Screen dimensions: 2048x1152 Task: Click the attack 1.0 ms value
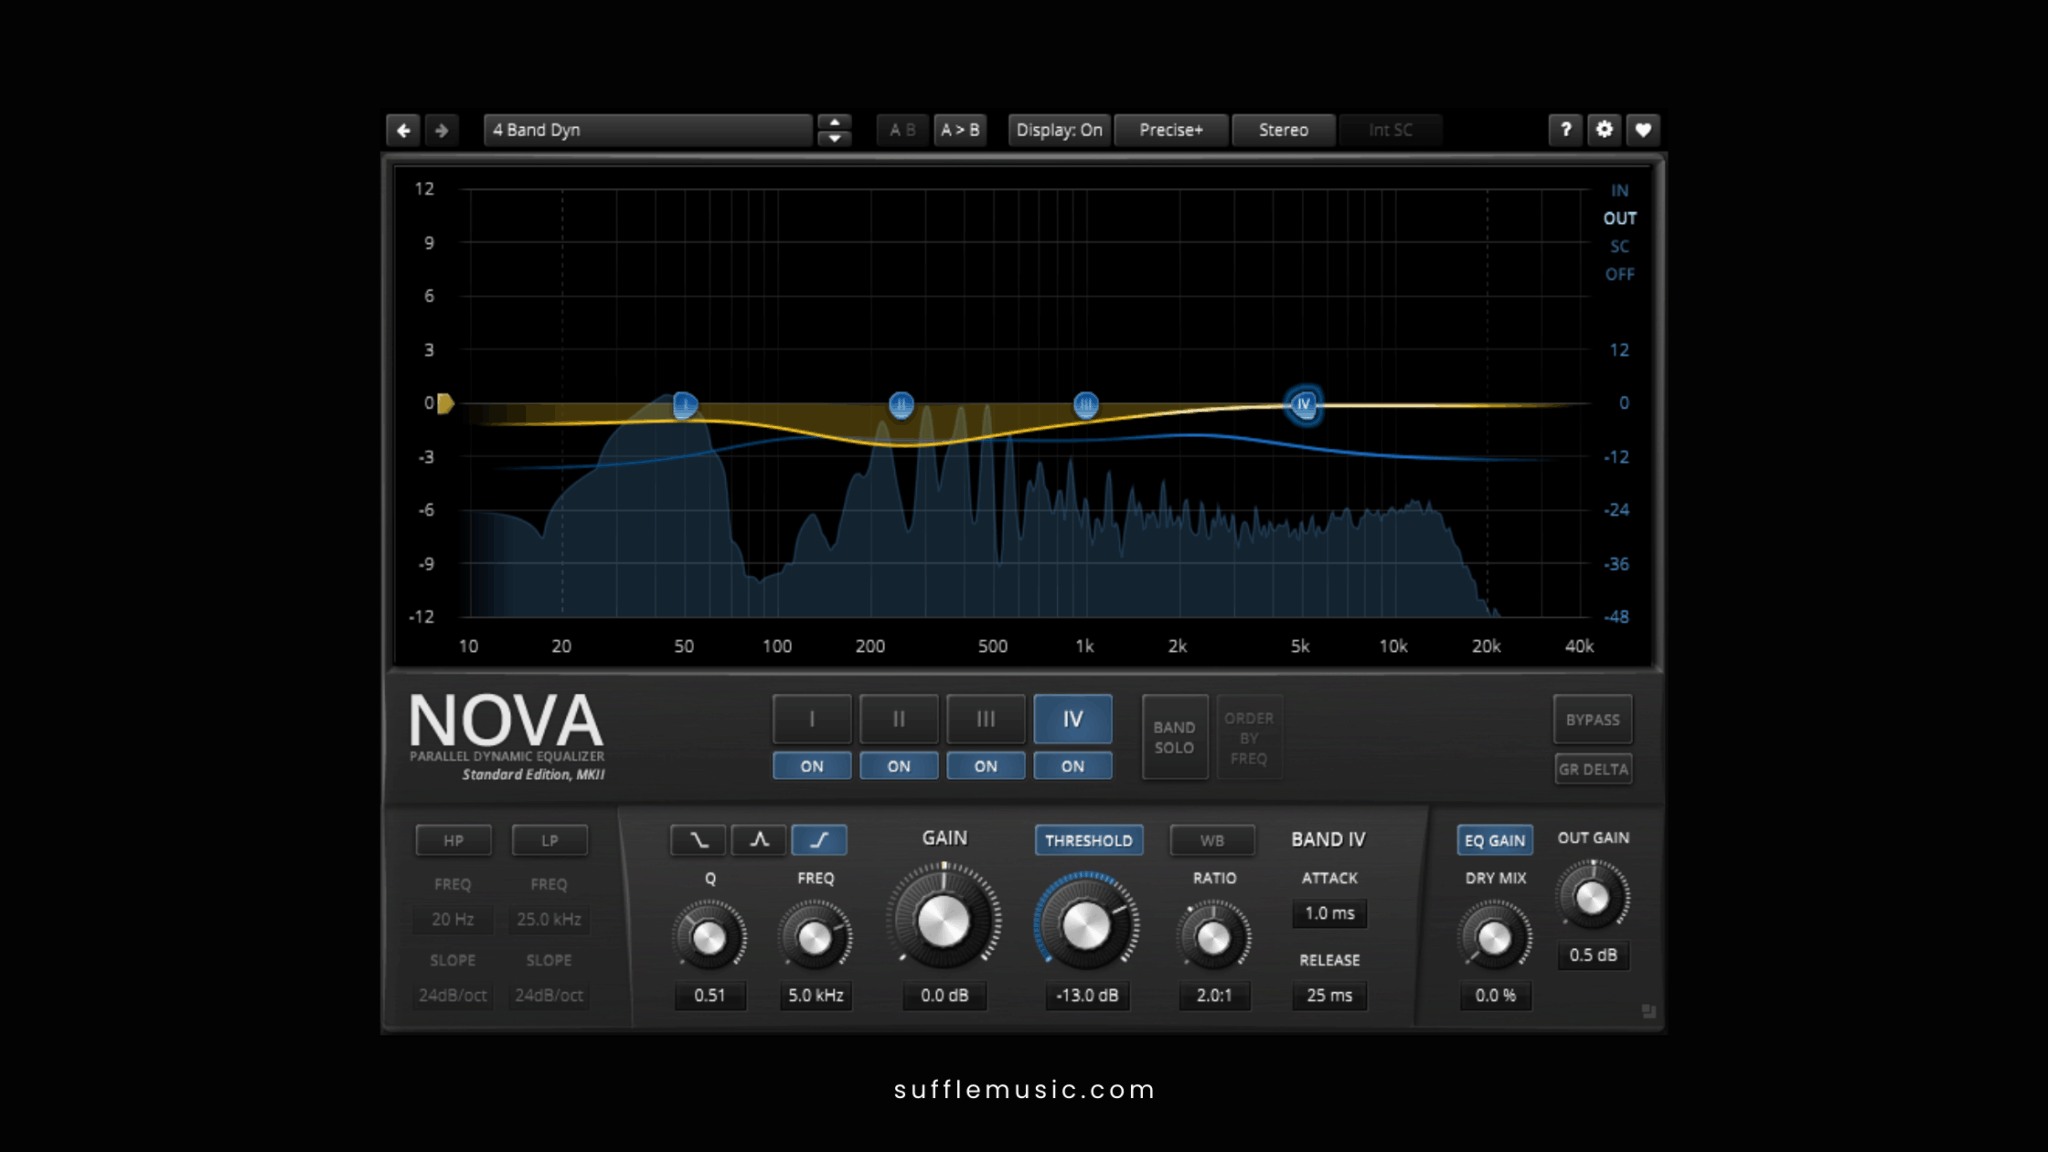coord(1329,913)
